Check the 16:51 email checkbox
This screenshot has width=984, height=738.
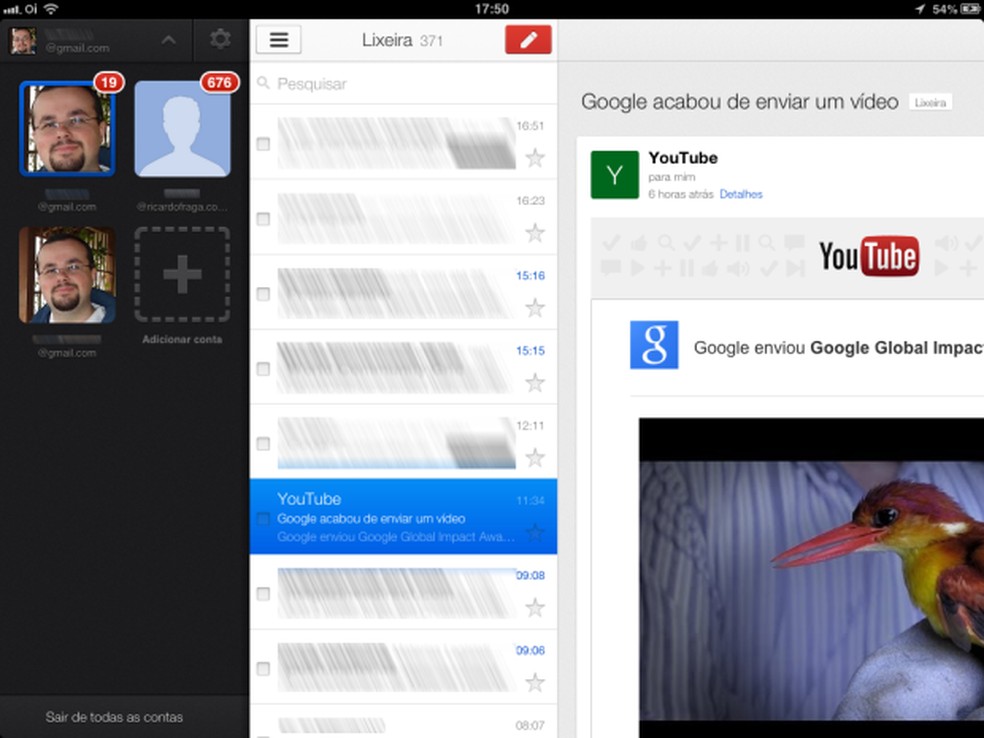(x=264, y=144)
